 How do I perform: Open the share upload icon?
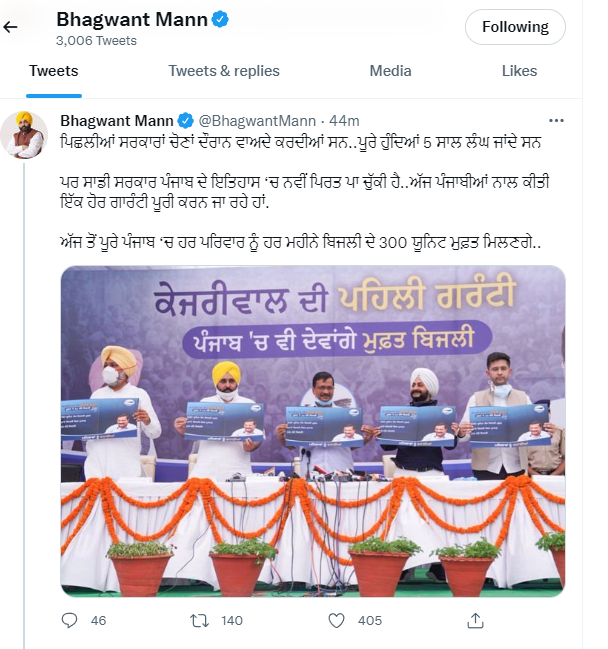[475, 620]
